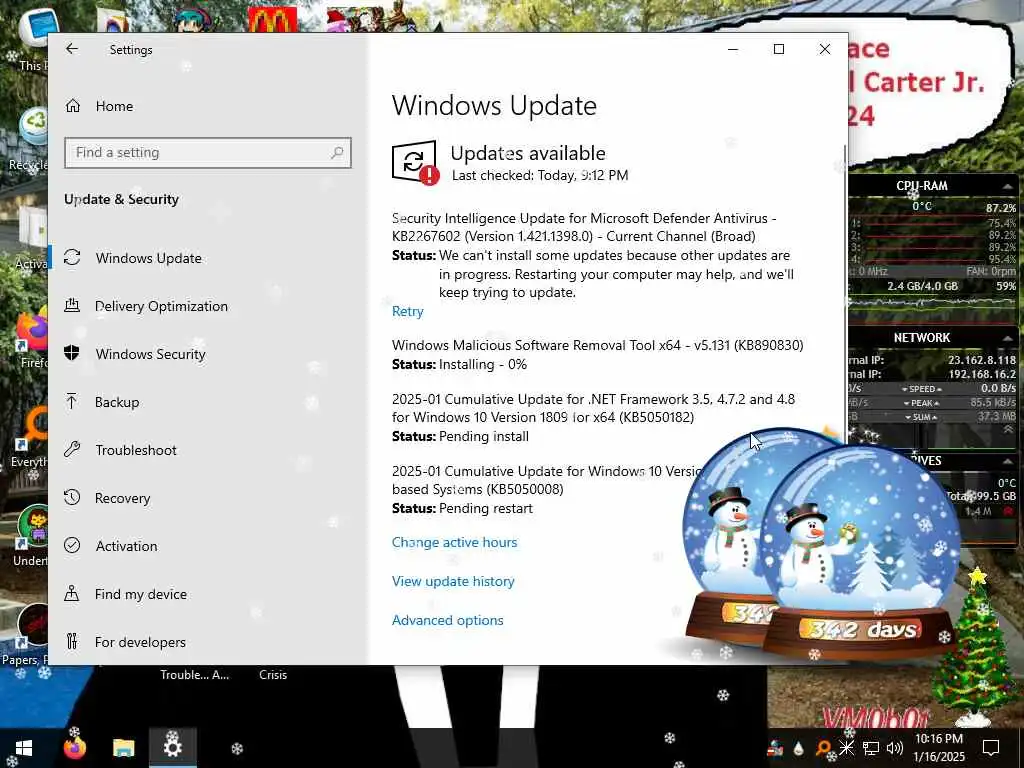This screenshot has width=1024, height=768.
Task: Click the Update & Security sidebar heading
Action: [x=121, y=199]
